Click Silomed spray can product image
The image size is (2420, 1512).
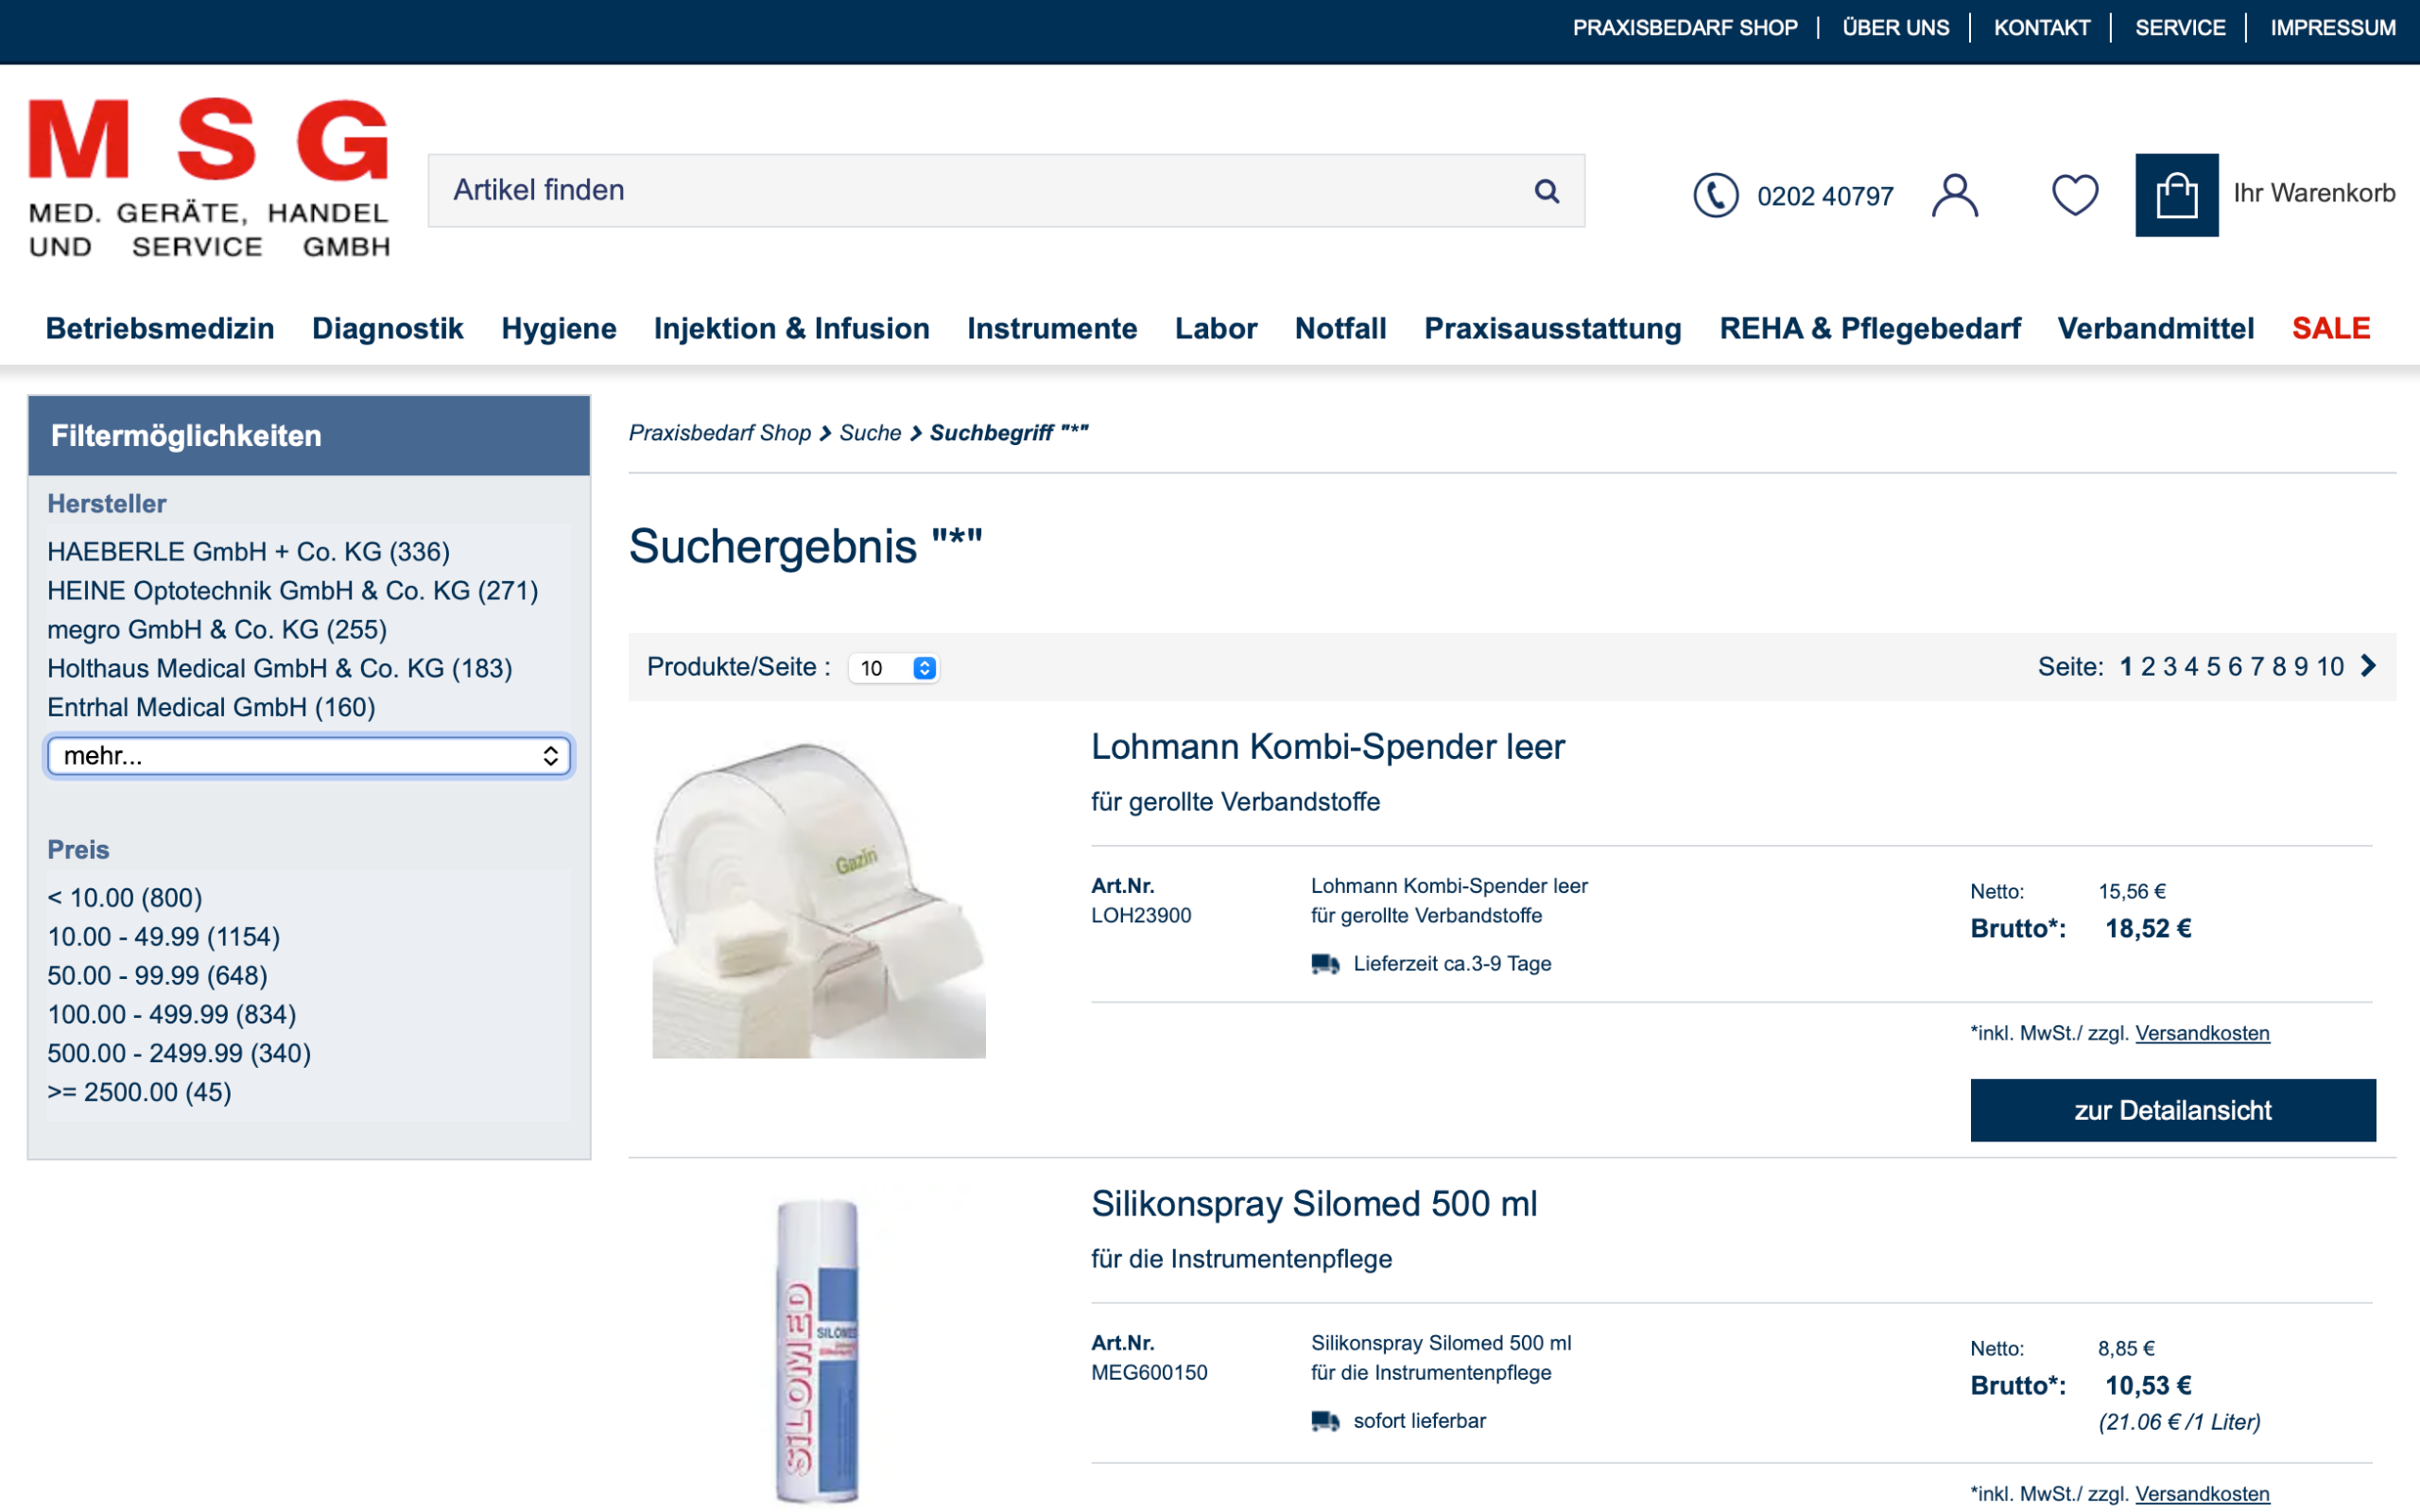click(819, 1350)
